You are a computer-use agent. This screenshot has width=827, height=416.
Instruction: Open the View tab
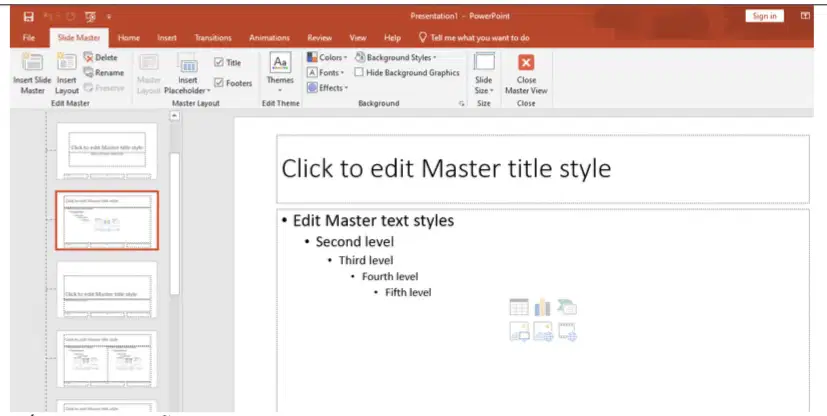(x=358, y=38)
